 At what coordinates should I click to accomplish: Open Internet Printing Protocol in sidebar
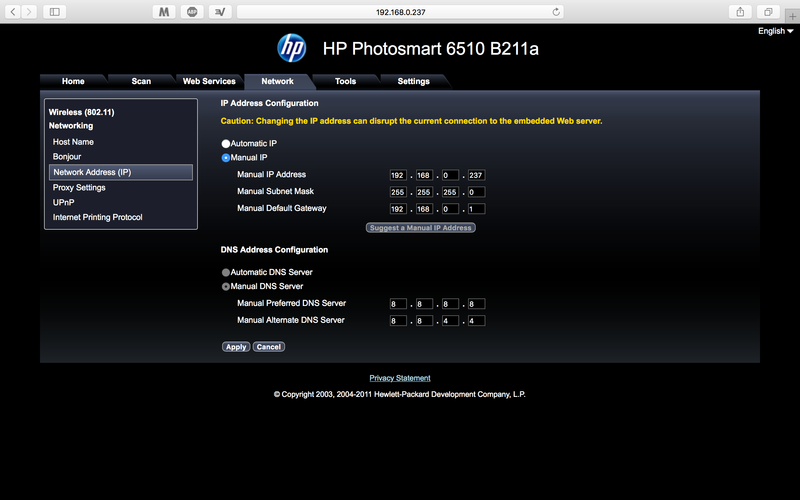click(x=97, y=217)
